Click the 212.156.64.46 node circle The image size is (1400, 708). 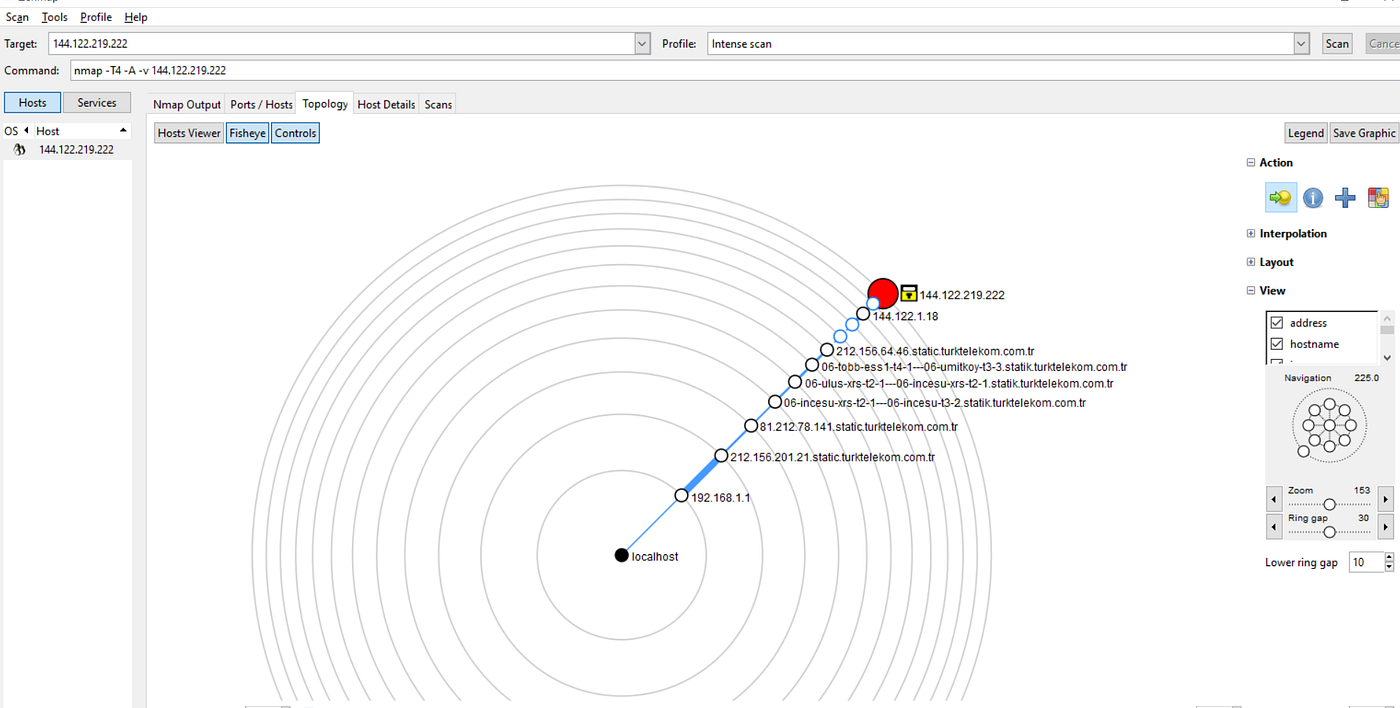tap(827, 350)
